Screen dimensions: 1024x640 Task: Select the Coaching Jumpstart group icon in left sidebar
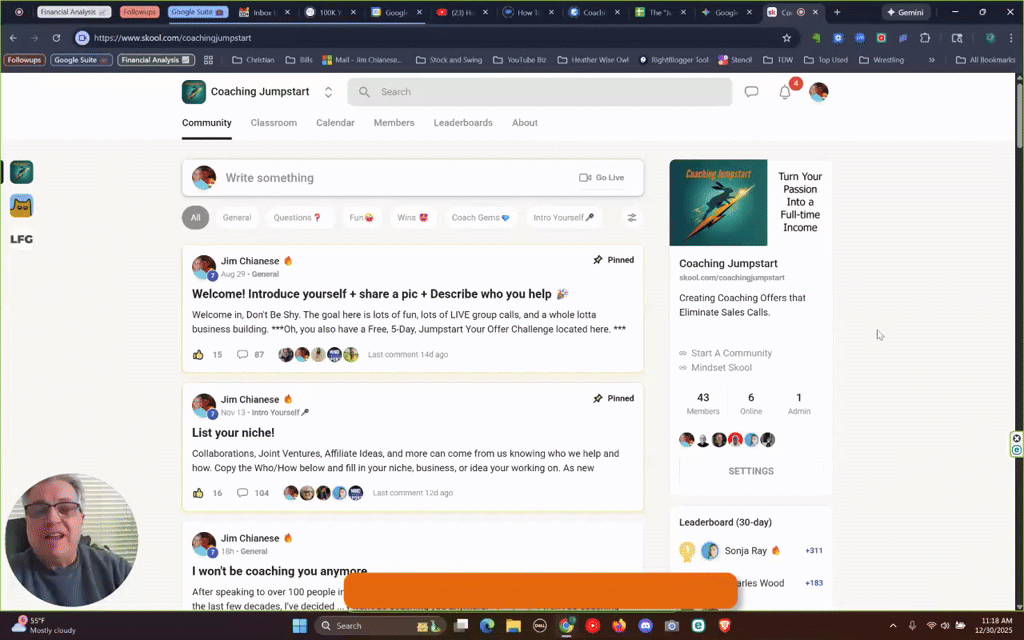tap(22, 172)
